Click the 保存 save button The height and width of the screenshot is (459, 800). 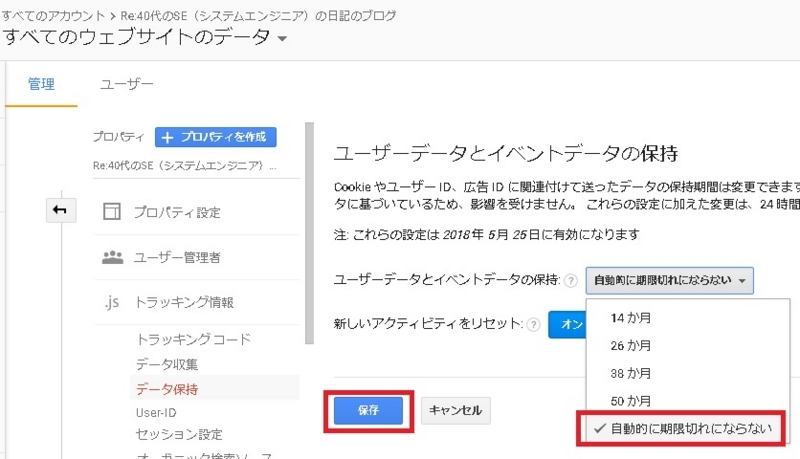[368, 411]
